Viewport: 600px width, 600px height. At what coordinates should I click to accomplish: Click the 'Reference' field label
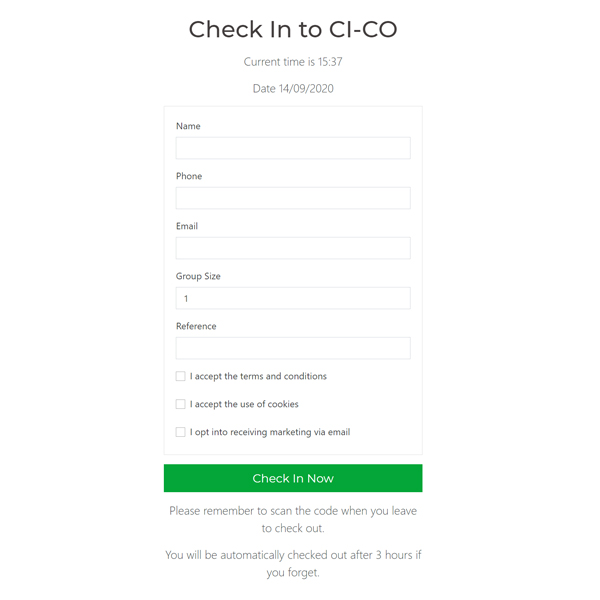196,326
